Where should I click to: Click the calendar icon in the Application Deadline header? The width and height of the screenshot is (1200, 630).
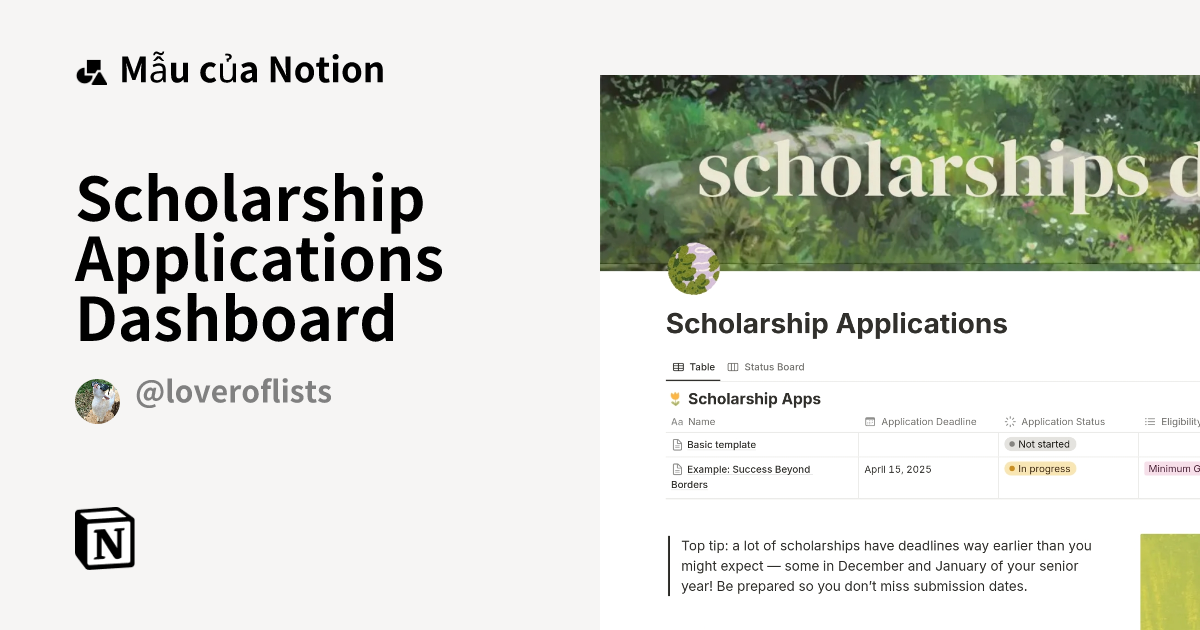pos(871,421)
